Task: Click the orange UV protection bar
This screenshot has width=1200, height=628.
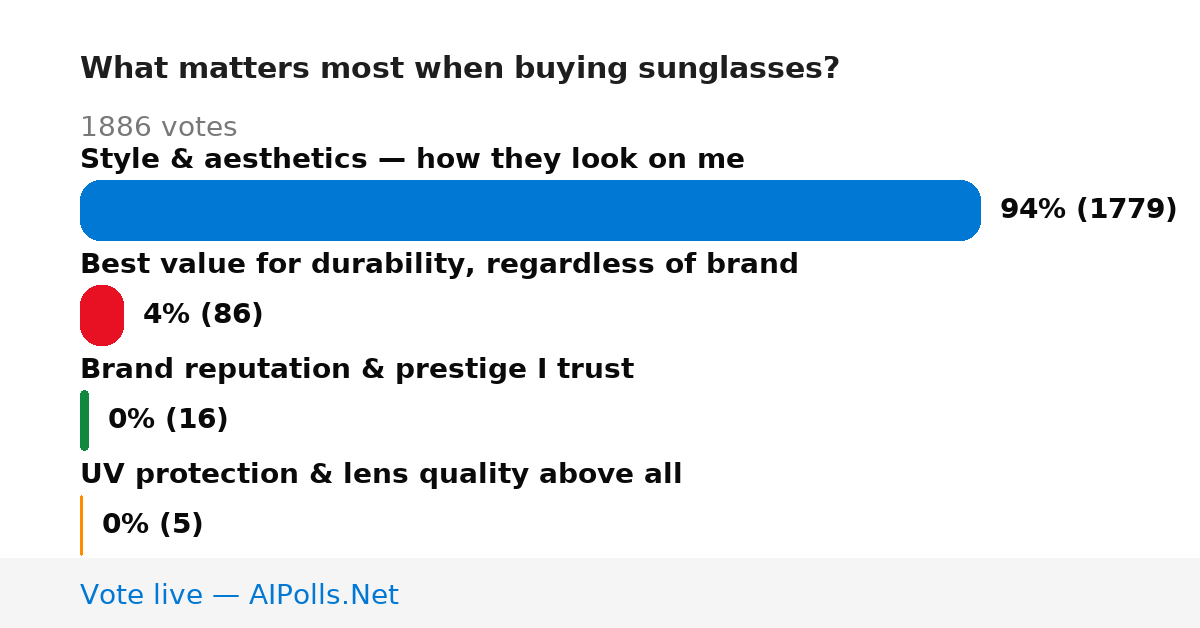Action: (x=81, y=525)
